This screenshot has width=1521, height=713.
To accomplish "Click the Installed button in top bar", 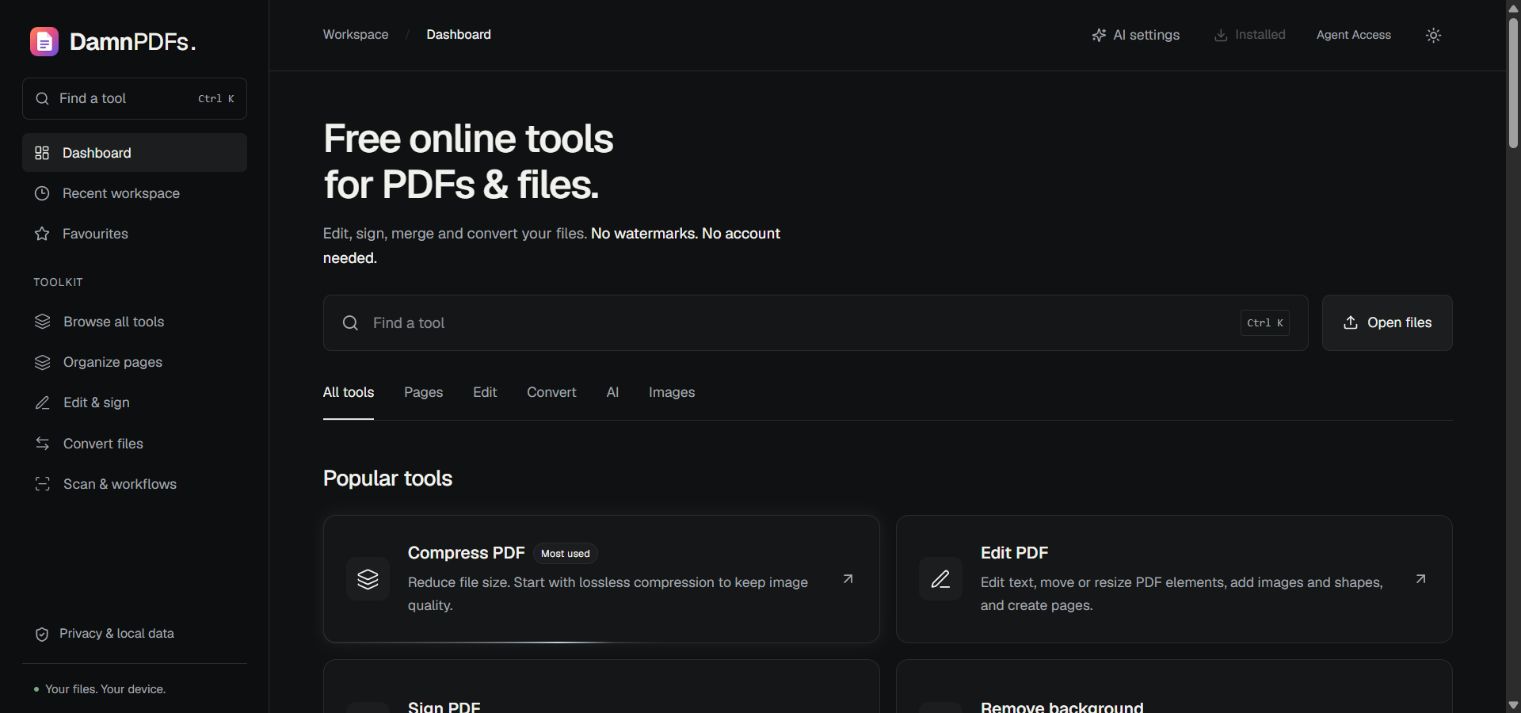I will 1250,35.
